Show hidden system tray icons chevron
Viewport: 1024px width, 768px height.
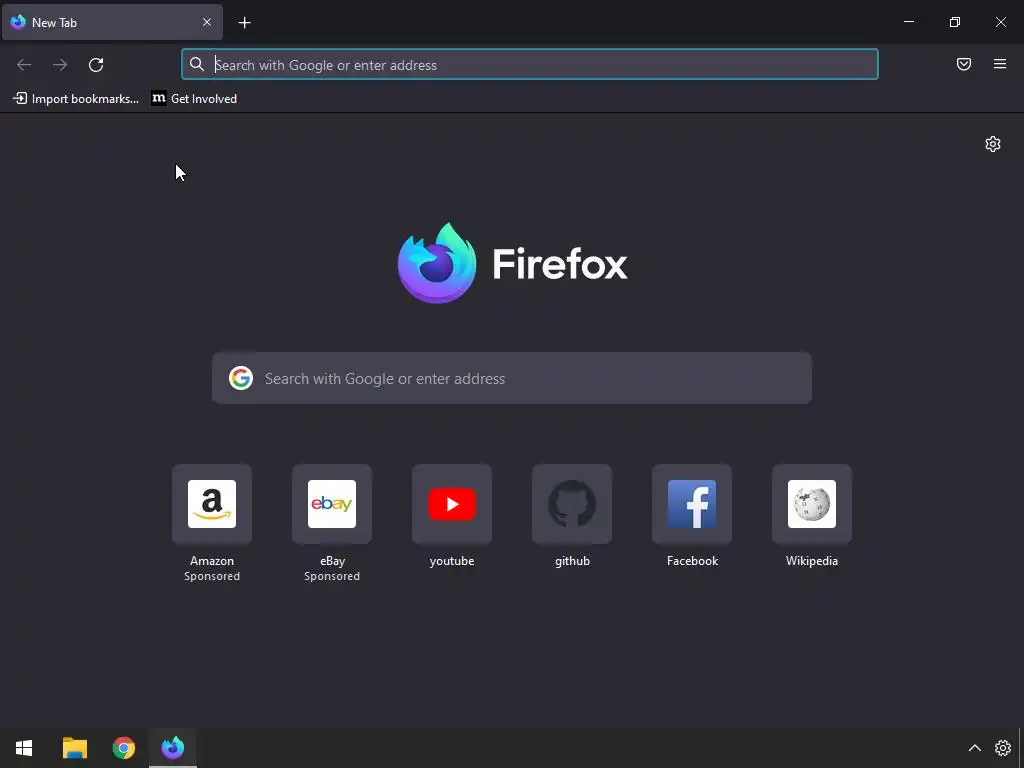point(974,748)
